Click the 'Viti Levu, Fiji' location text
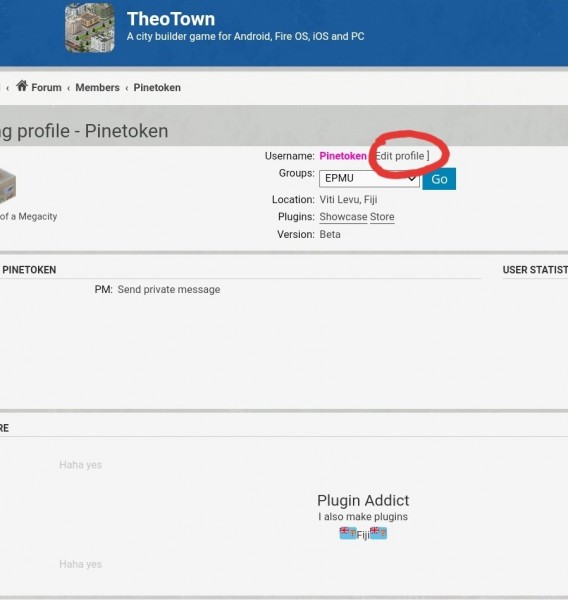This screenshot has width=568, height=600. (x=348, y=200)
